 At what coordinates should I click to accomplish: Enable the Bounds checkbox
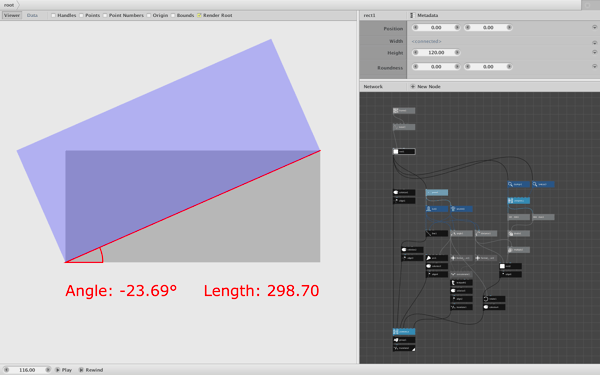[173, 15]
